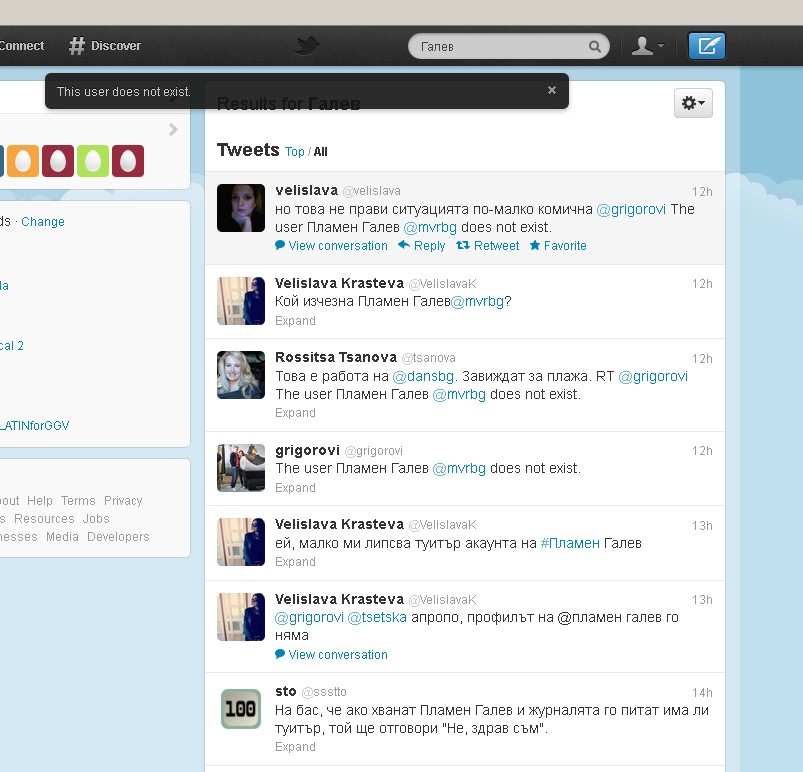Image resolution: width=803 pixels, height=772 pixels.
Task: Expand grigorovi's tweet
Action: pos(295,488)
